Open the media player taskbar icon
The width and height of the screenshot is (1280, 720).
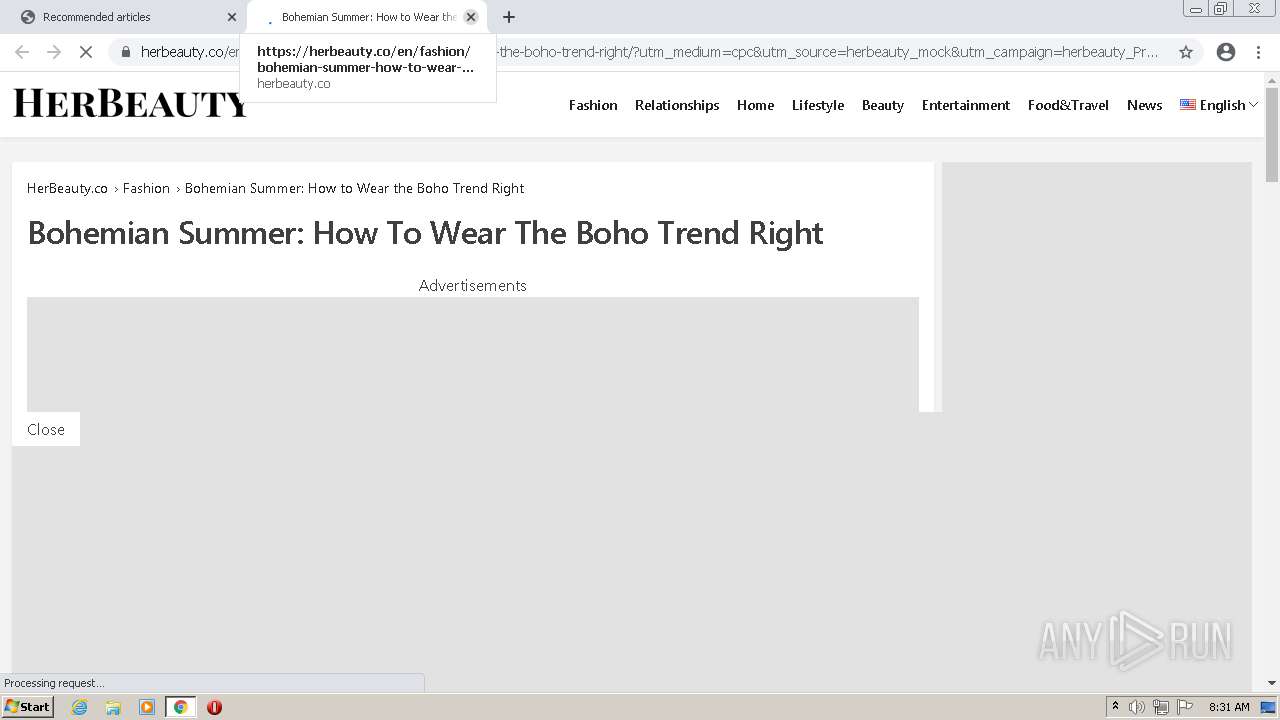147,707
